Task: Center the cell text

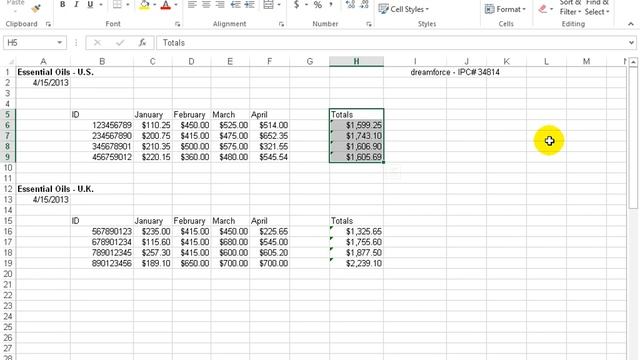Action: [x=206, y=4]
